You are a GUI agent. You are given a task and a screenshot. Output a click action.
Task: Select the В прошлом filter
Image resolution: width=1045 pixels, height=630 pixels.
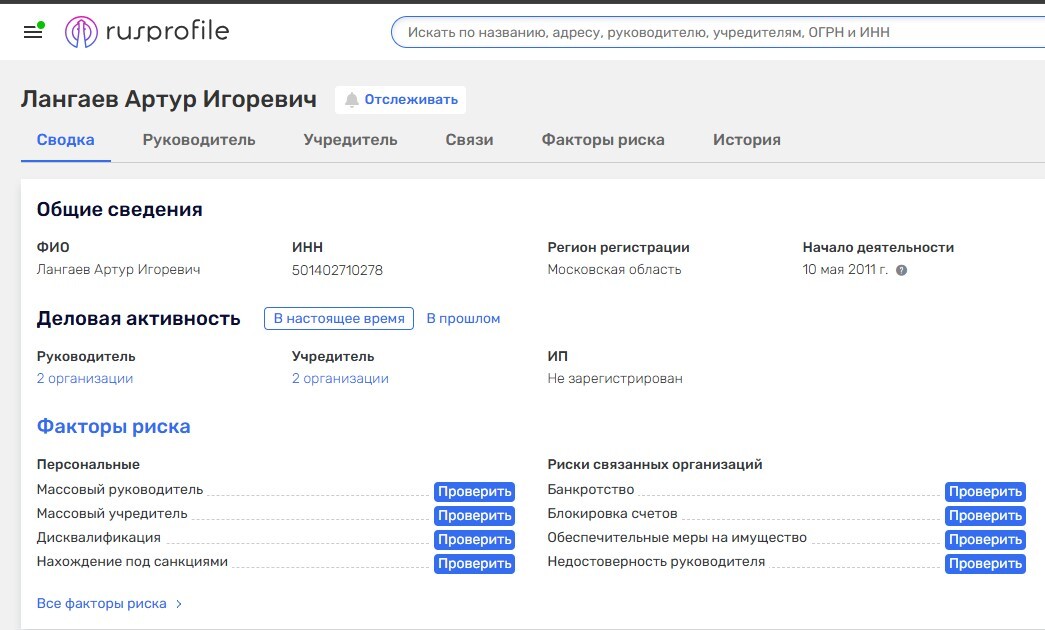point(463,319)
